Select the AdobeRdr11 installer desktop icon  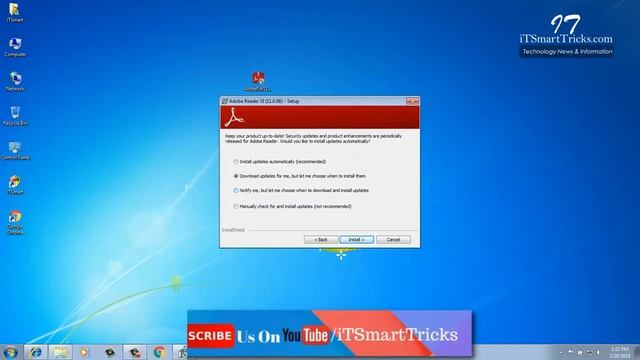click(258, 81)
